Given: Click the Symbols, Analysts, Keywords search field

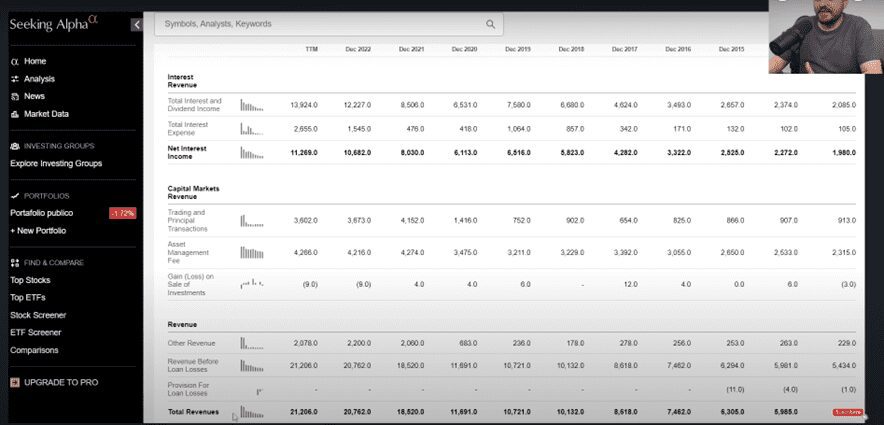Looking at the screenshot, I should click(x=320, y=24).
